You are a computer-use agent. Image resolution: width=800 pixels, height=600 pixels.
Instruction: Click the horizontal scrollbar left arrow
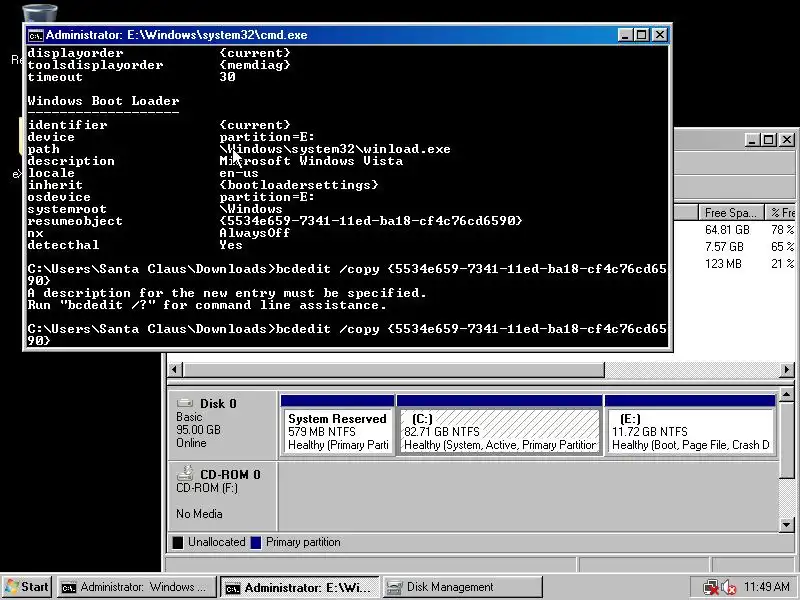[x=174, y=369]
